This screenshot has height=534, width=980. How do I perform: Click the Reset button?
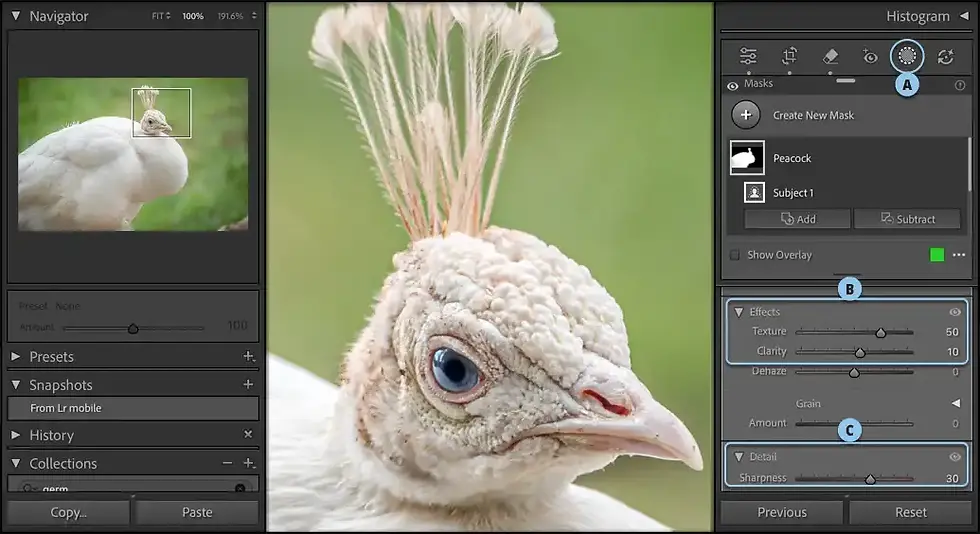point(911,512)
